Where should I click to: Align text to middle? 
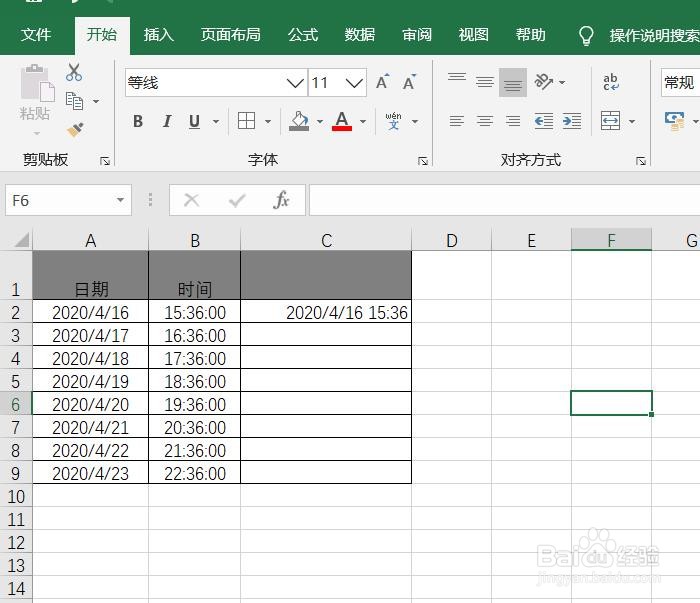click(x=485, y=82)
